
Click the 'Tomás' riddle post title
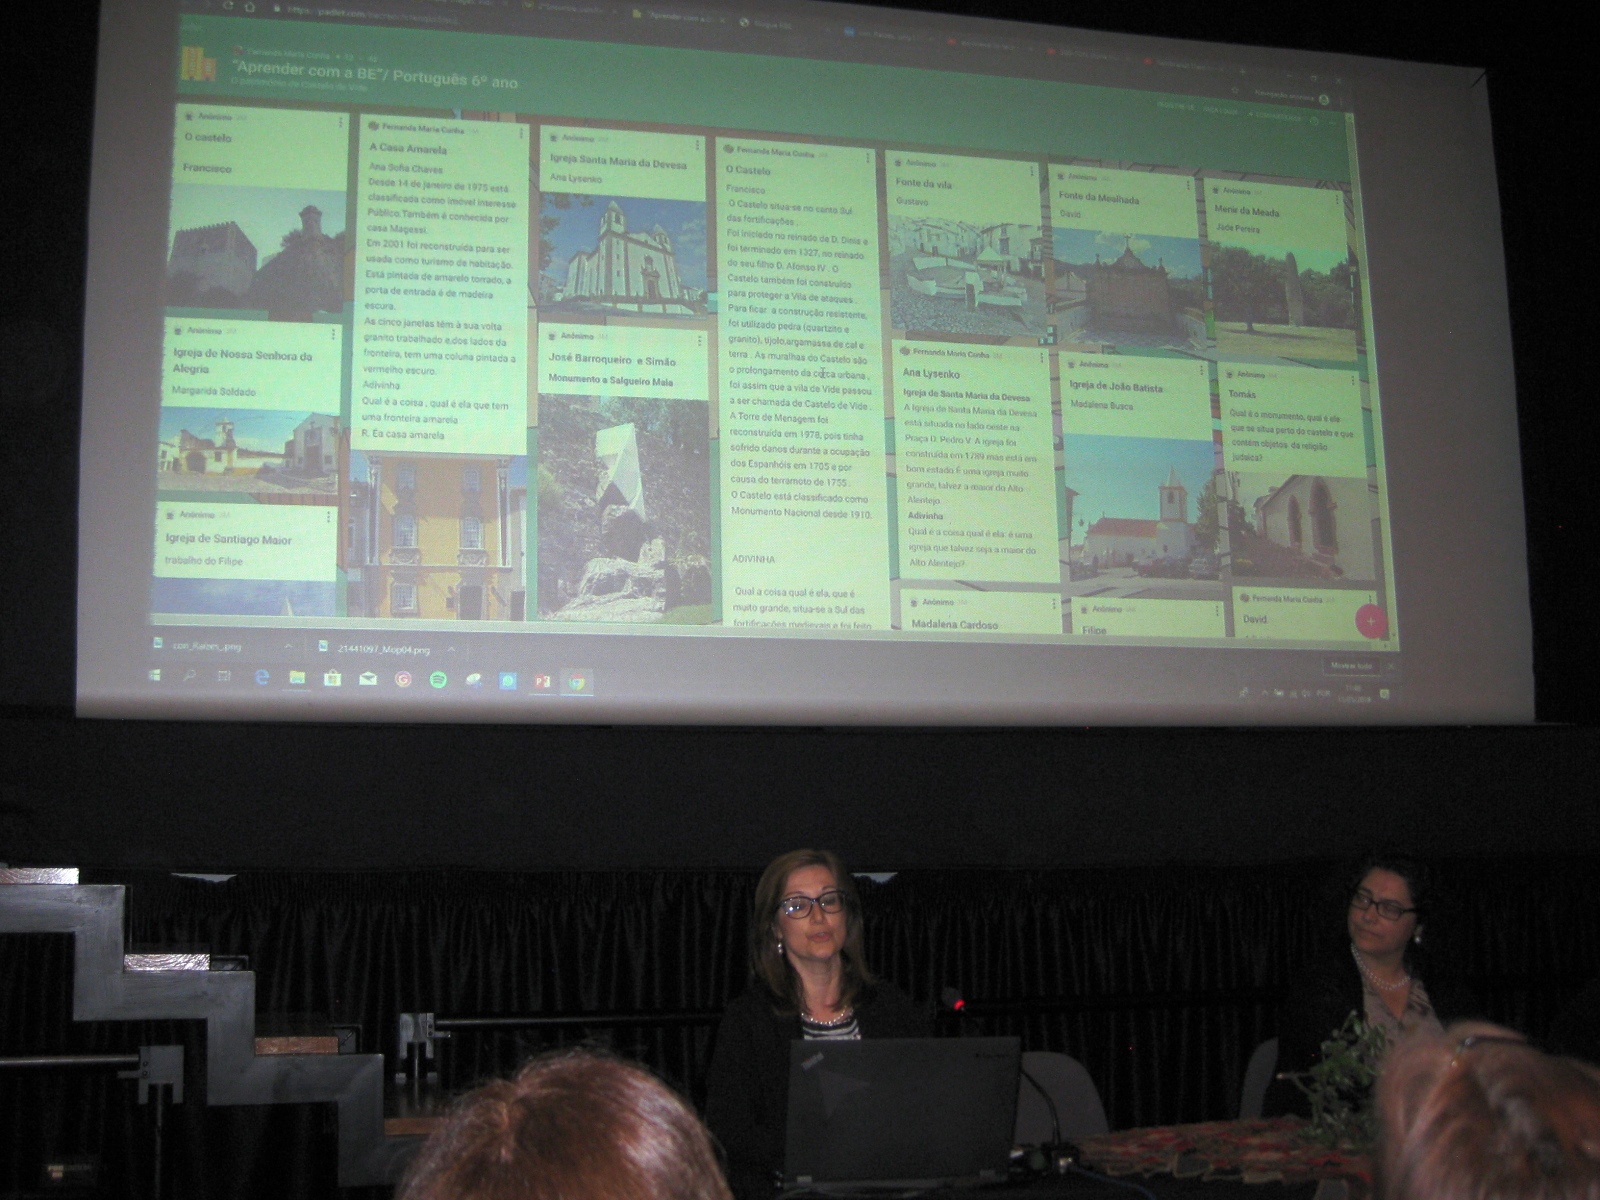point(1242,394)
